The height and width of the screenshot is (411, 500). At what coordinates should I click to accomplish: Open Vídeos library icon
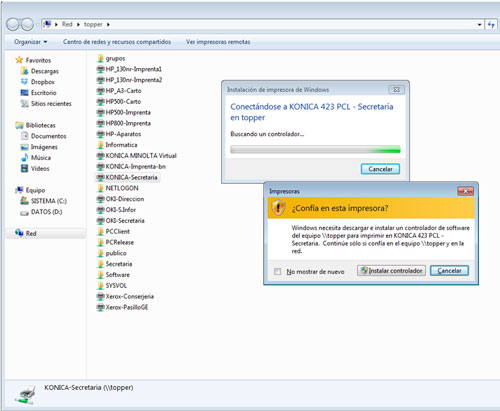point(24,169)
